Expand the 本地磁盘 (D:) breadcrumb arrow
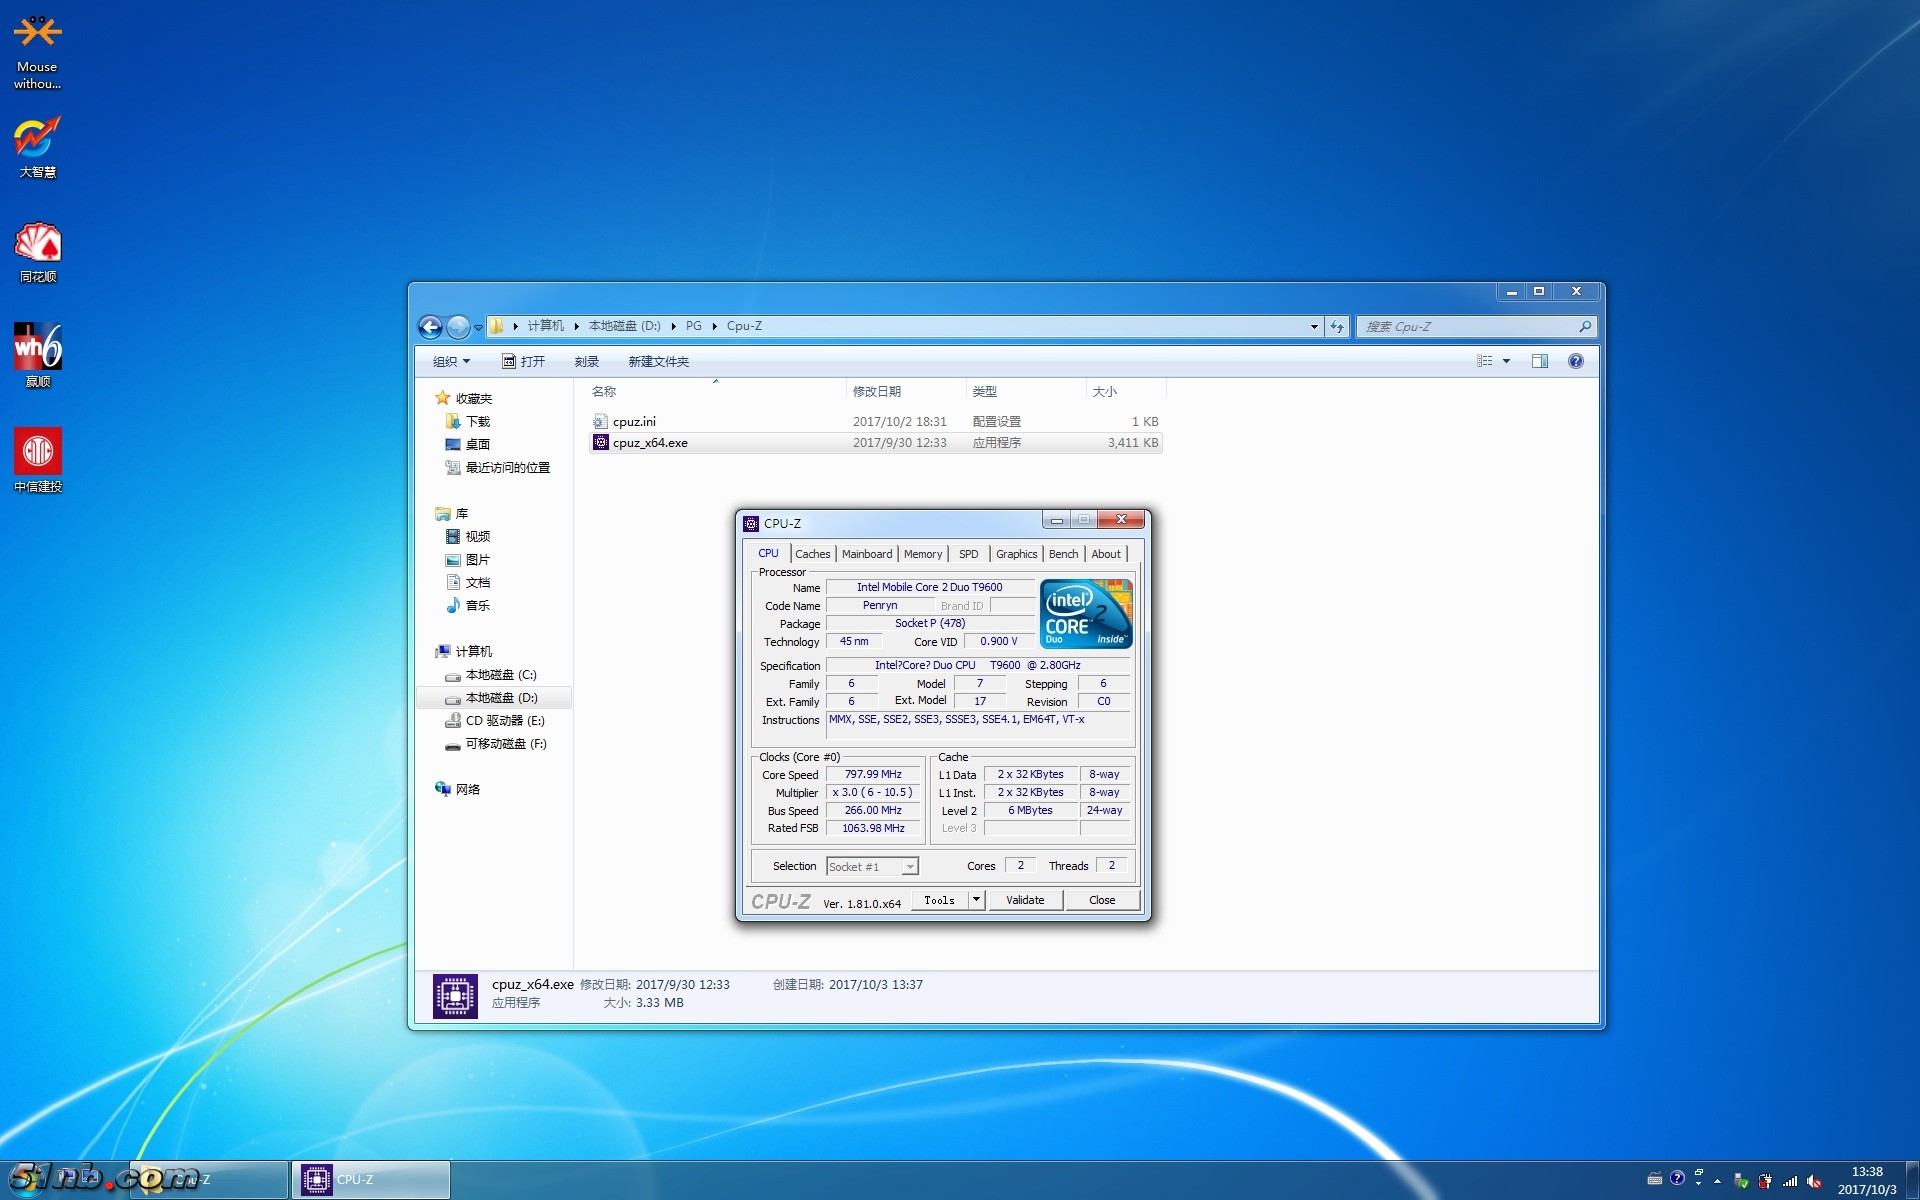The image size is (1920, 1200). 673,326
